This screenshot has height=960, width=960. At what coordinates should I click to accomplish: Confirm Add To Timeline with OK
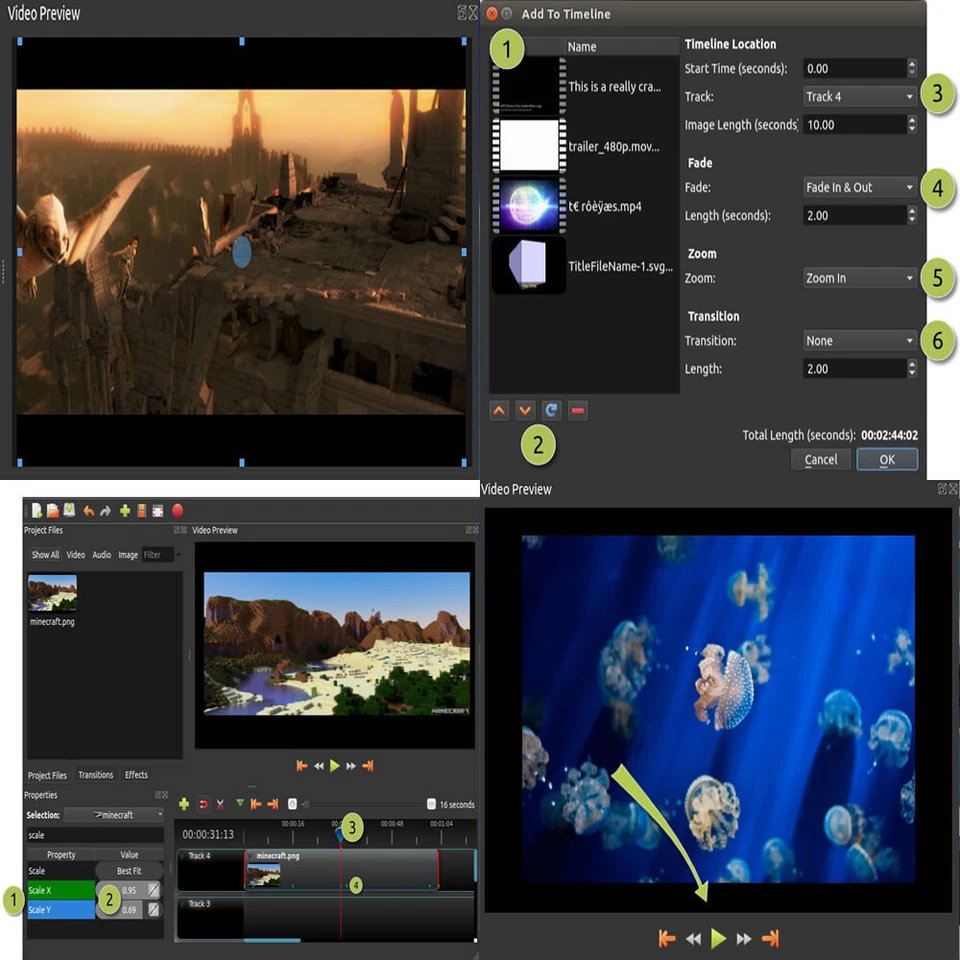click(x=887, y=459)
